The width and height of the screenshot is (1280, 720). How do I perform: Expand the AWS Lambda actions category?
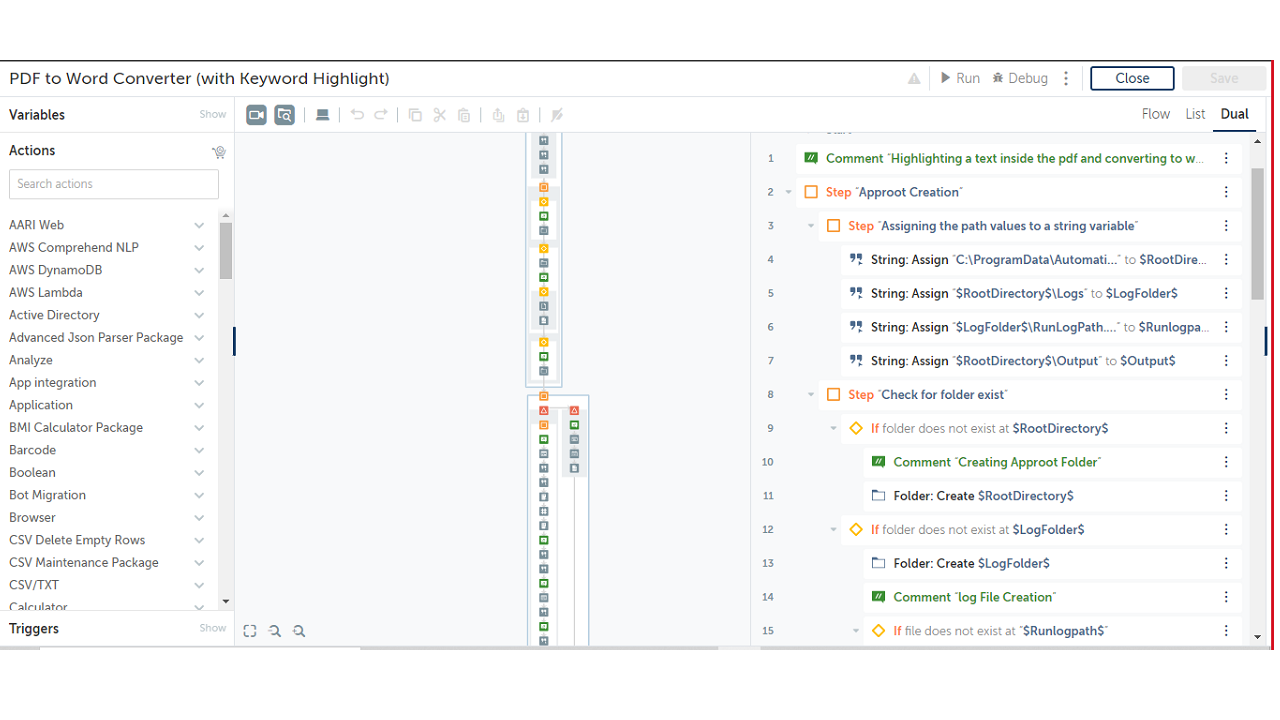[x=199, y=293]
